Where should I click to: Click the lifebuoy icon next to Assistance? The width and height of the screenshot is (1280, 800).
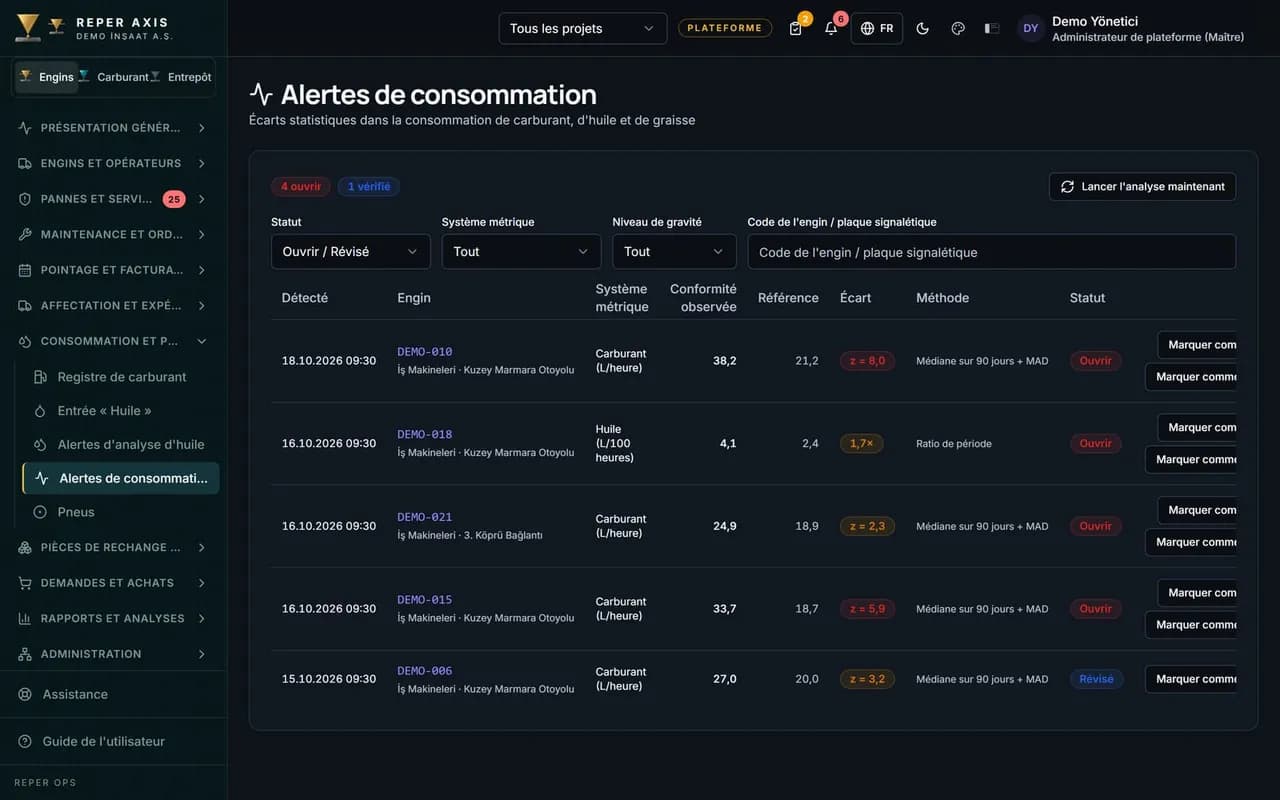[25, 694]
